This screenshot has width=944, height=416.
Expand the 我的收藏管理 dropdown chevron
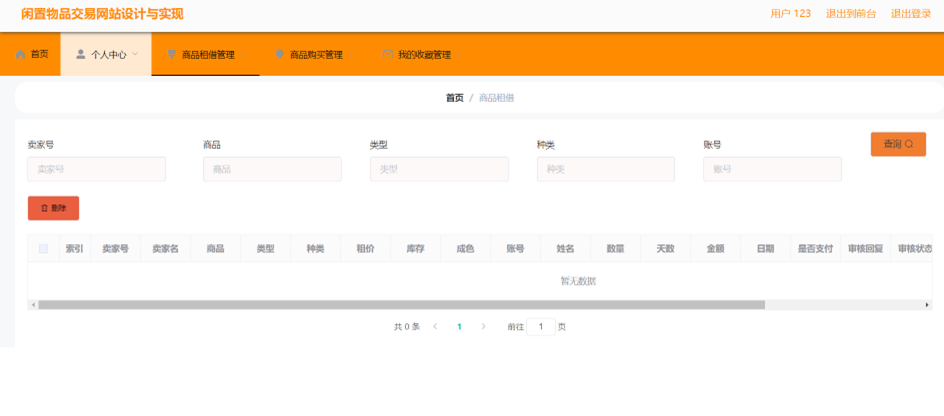click(459, 55)
